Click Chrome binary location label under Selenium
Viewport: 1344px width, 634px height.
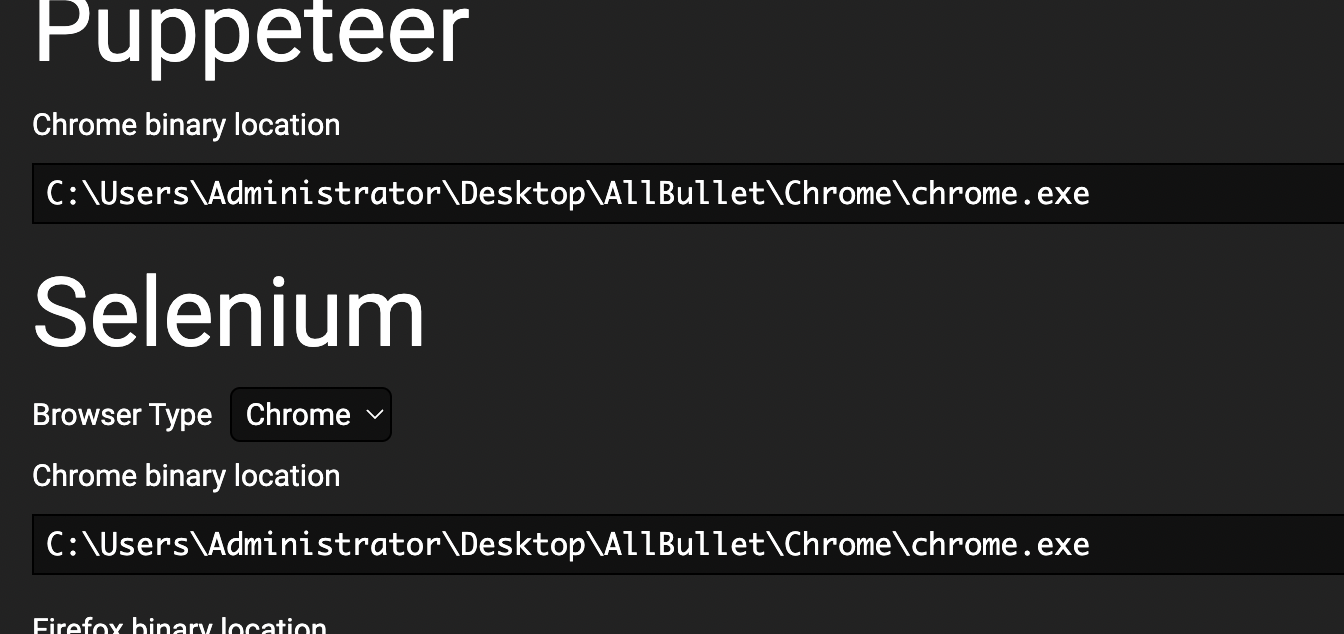coord(186,476)
